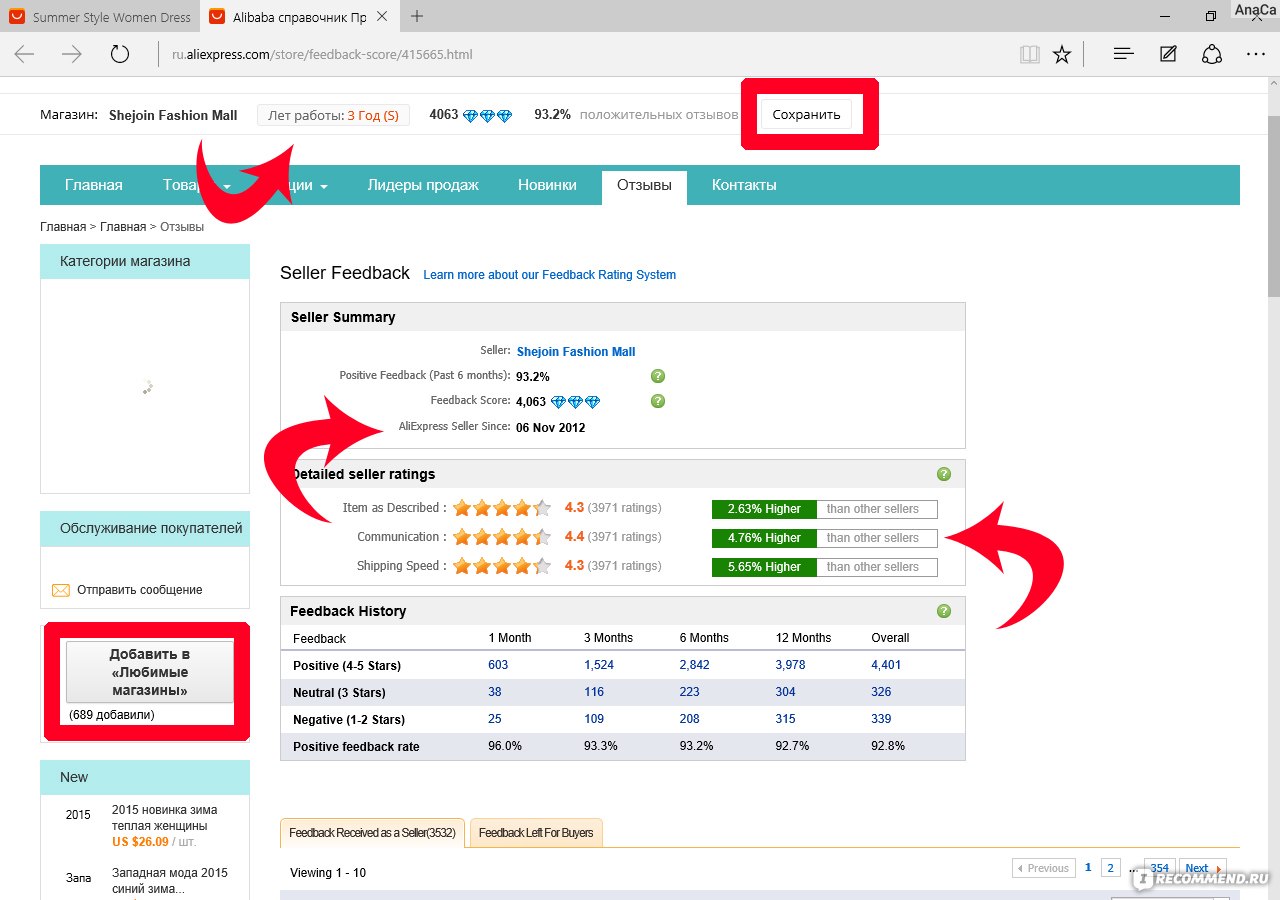Select Feedback Left For Buyers tab
Image resolution: width=1280 pixels, height=900 pixels.
[x=536, y=833]
